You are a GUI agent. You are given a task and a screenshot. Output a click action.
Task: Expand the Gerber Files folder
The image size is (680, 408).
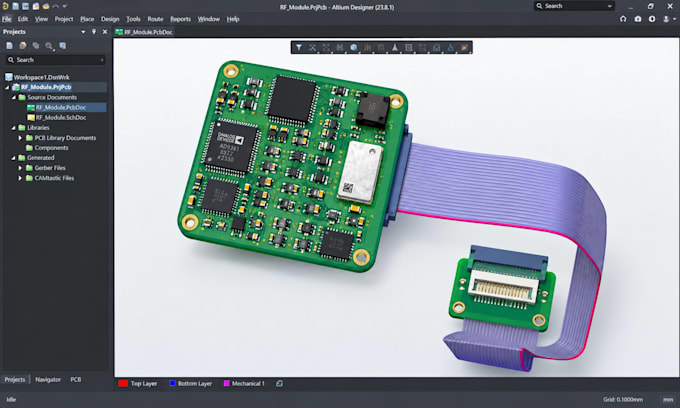pyautogui.click(x=20, y=168)
